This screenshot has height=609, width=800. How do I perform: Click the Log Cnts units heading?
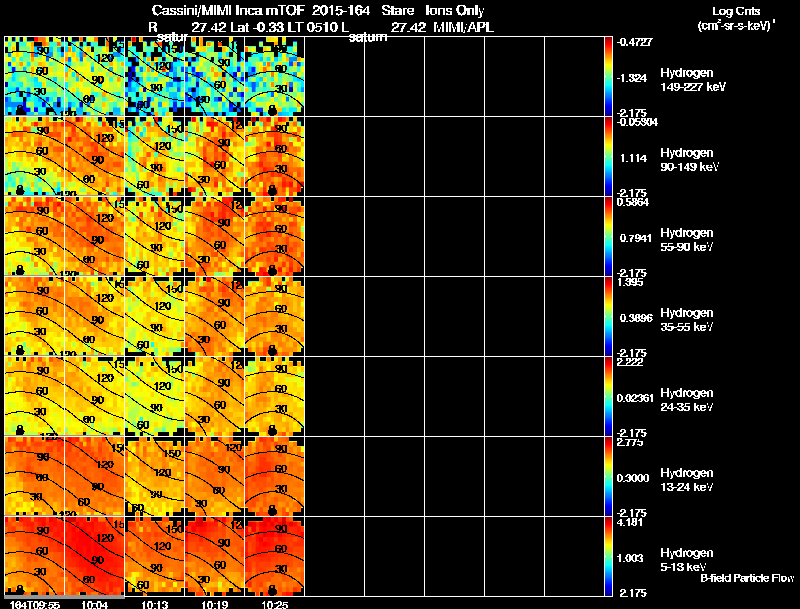(x=736, y=18)
